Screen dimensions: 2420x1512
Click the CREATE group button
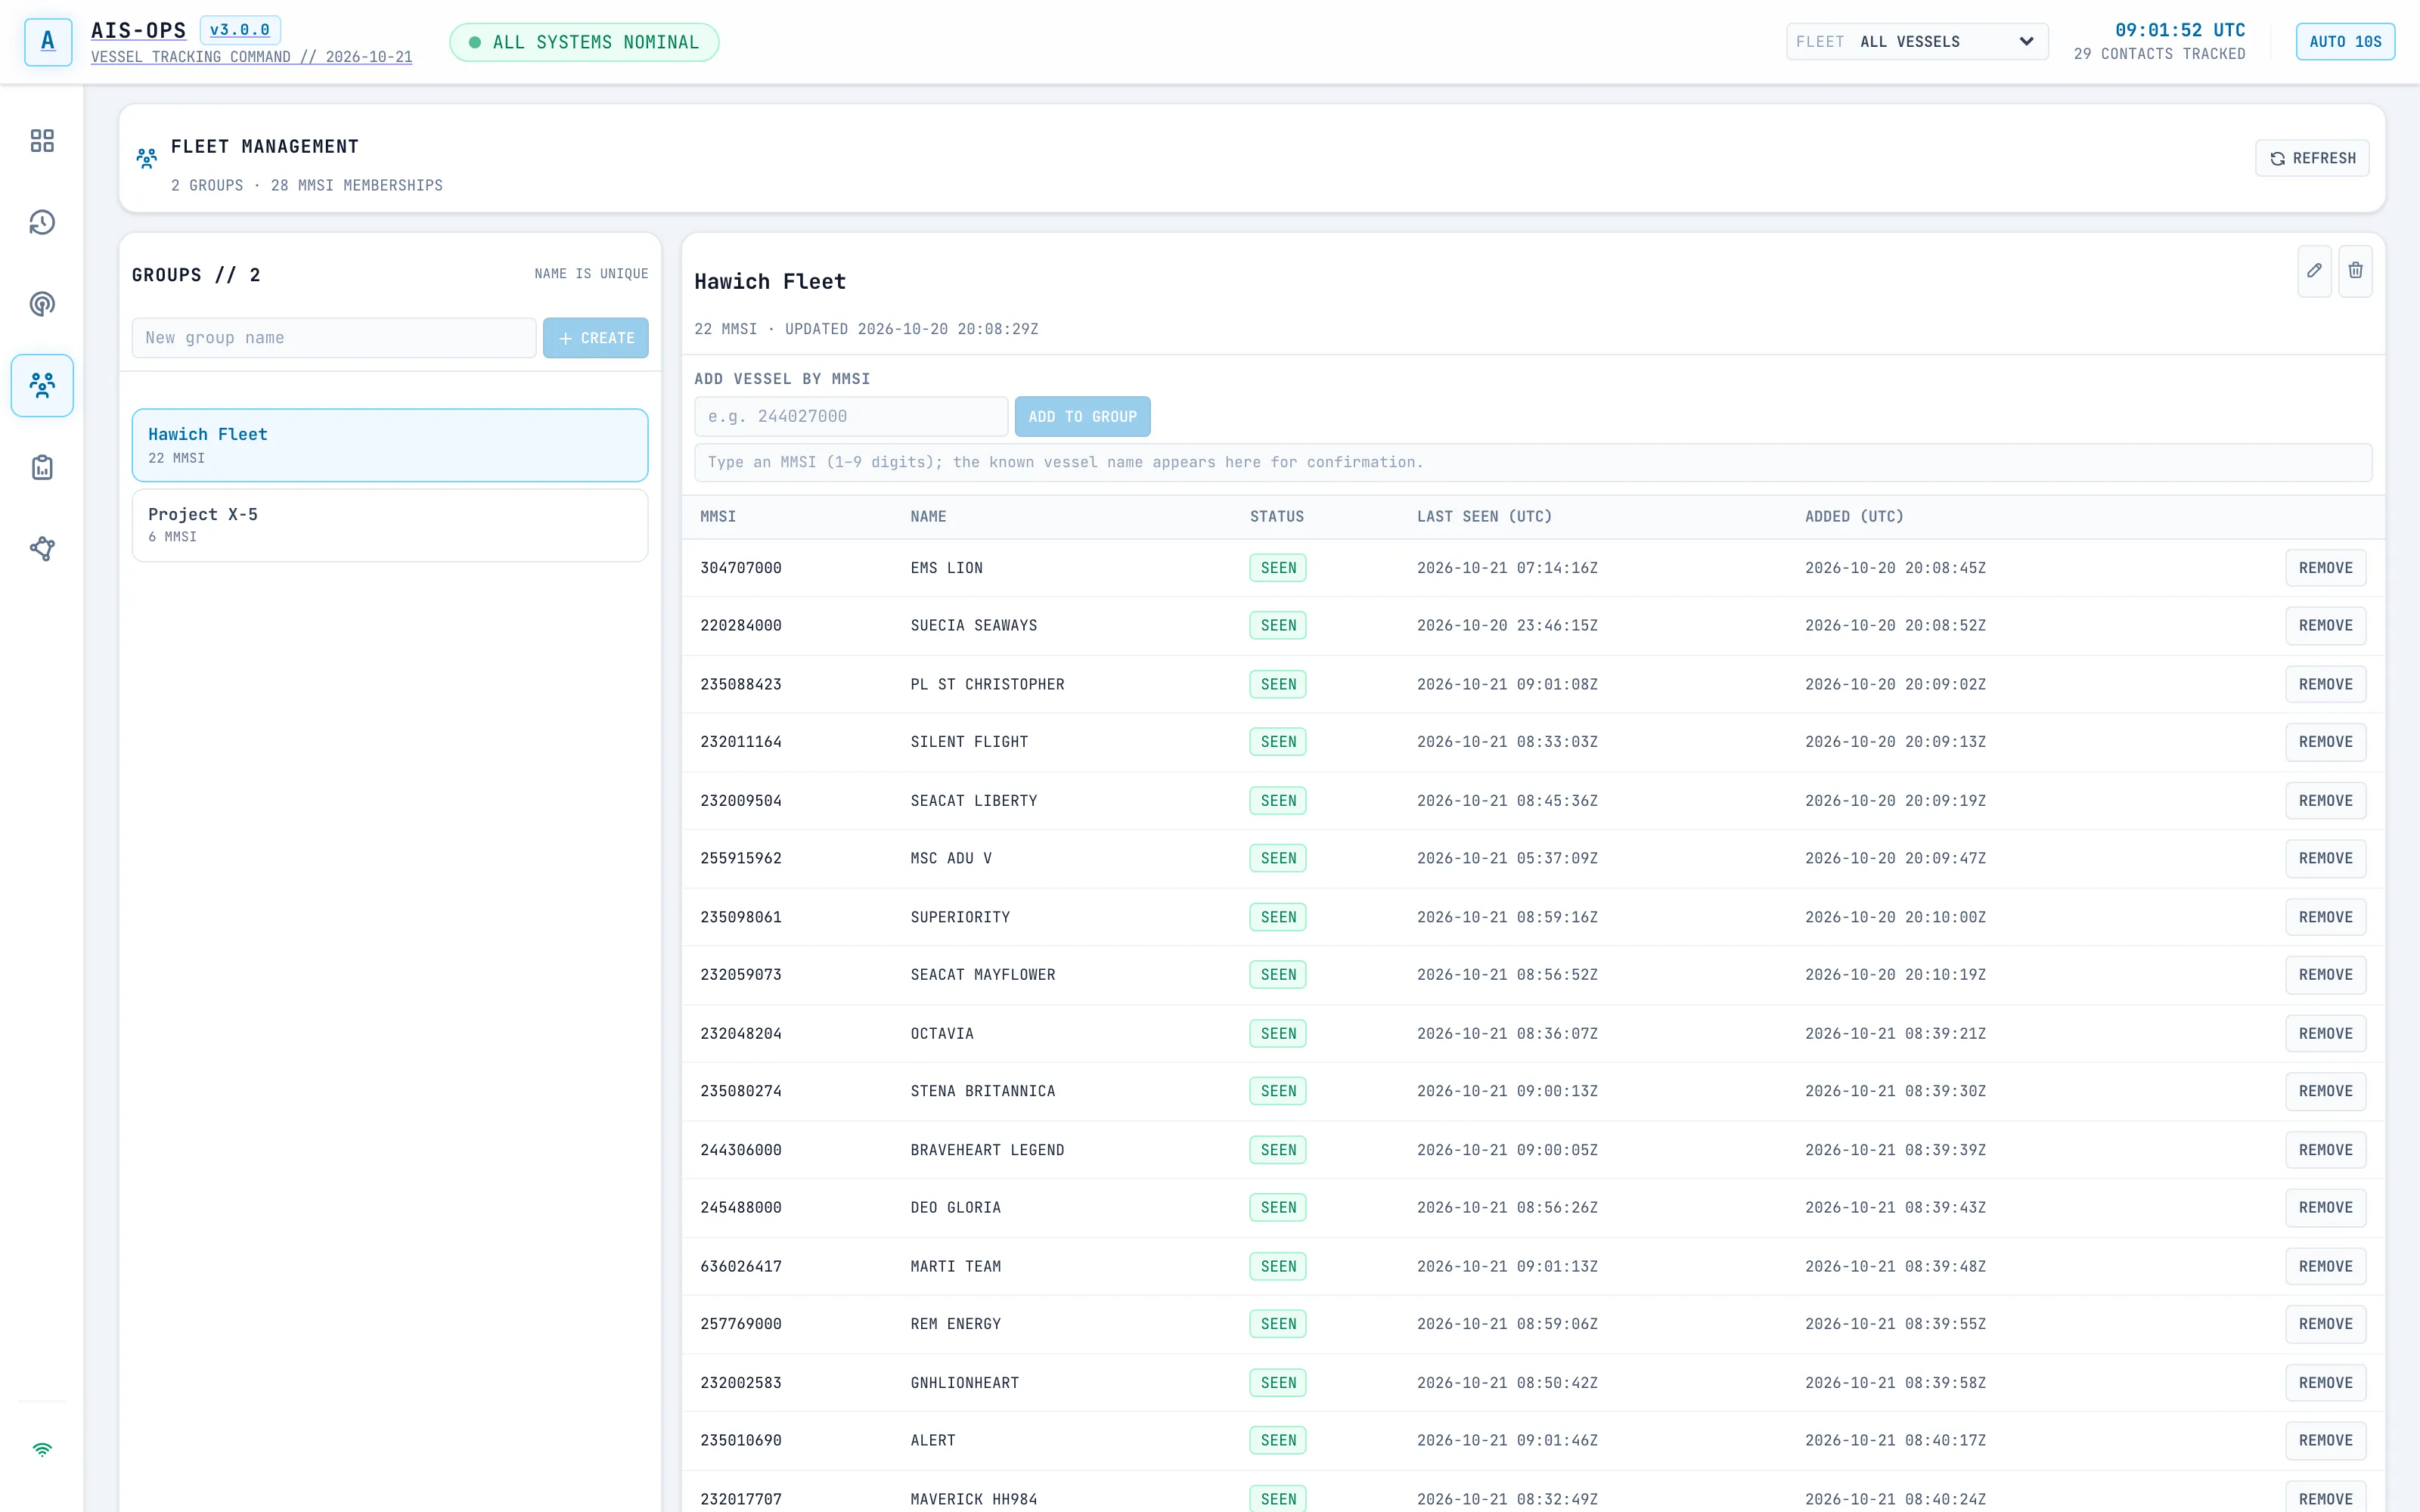(596, 338)
